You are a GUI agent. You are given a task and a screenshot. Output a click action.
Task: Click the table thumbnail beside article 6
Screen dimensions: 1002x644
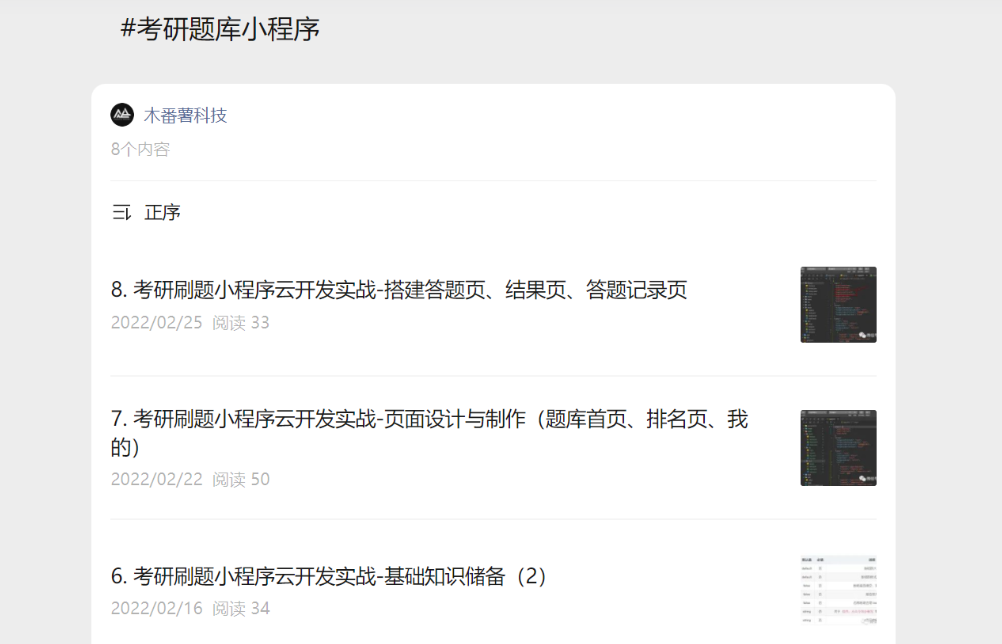[838, 591]
